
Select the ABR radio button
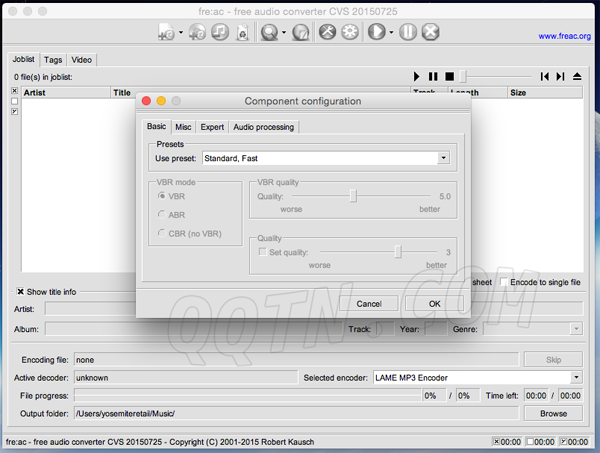click(163, 214)
